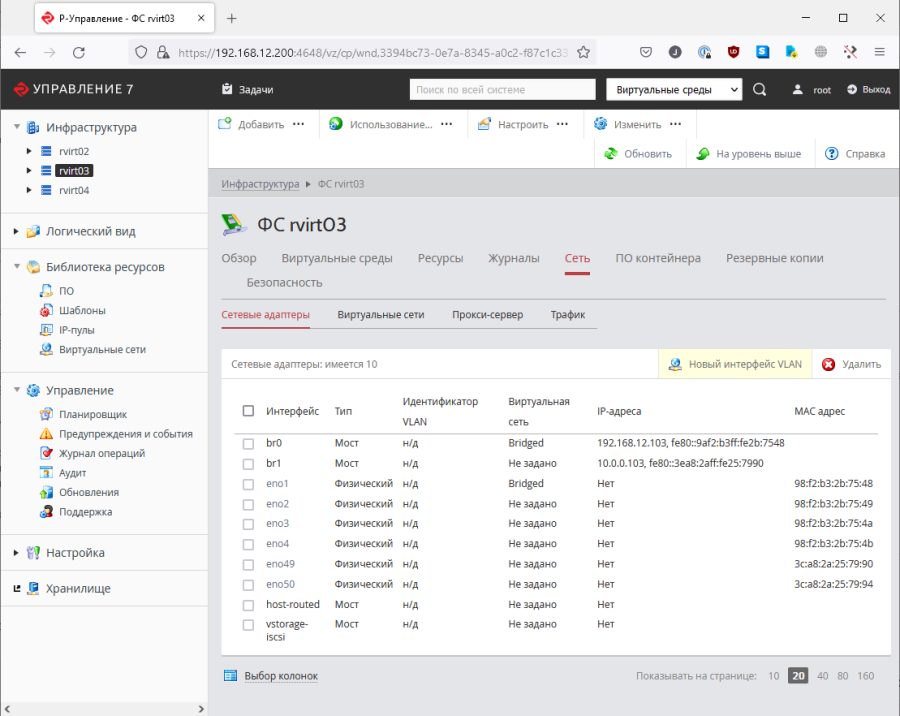Open the Виртуальные среды search scope dropdown
The width and height of the screenshot is (900, 716).
674,90
